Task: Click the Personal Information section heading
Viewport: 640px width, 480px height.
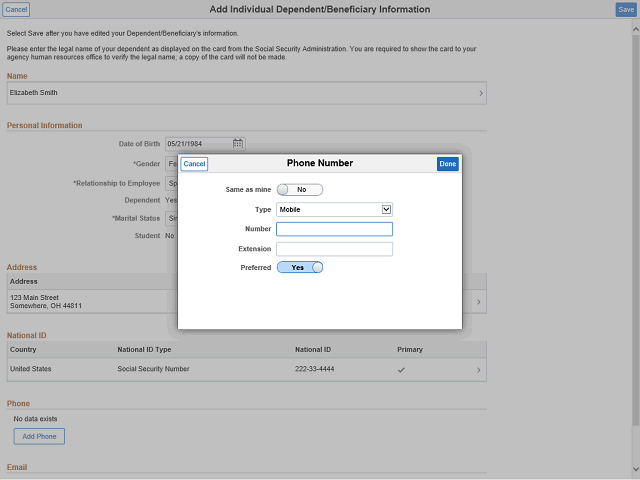Action: click(x=44, y=125)
